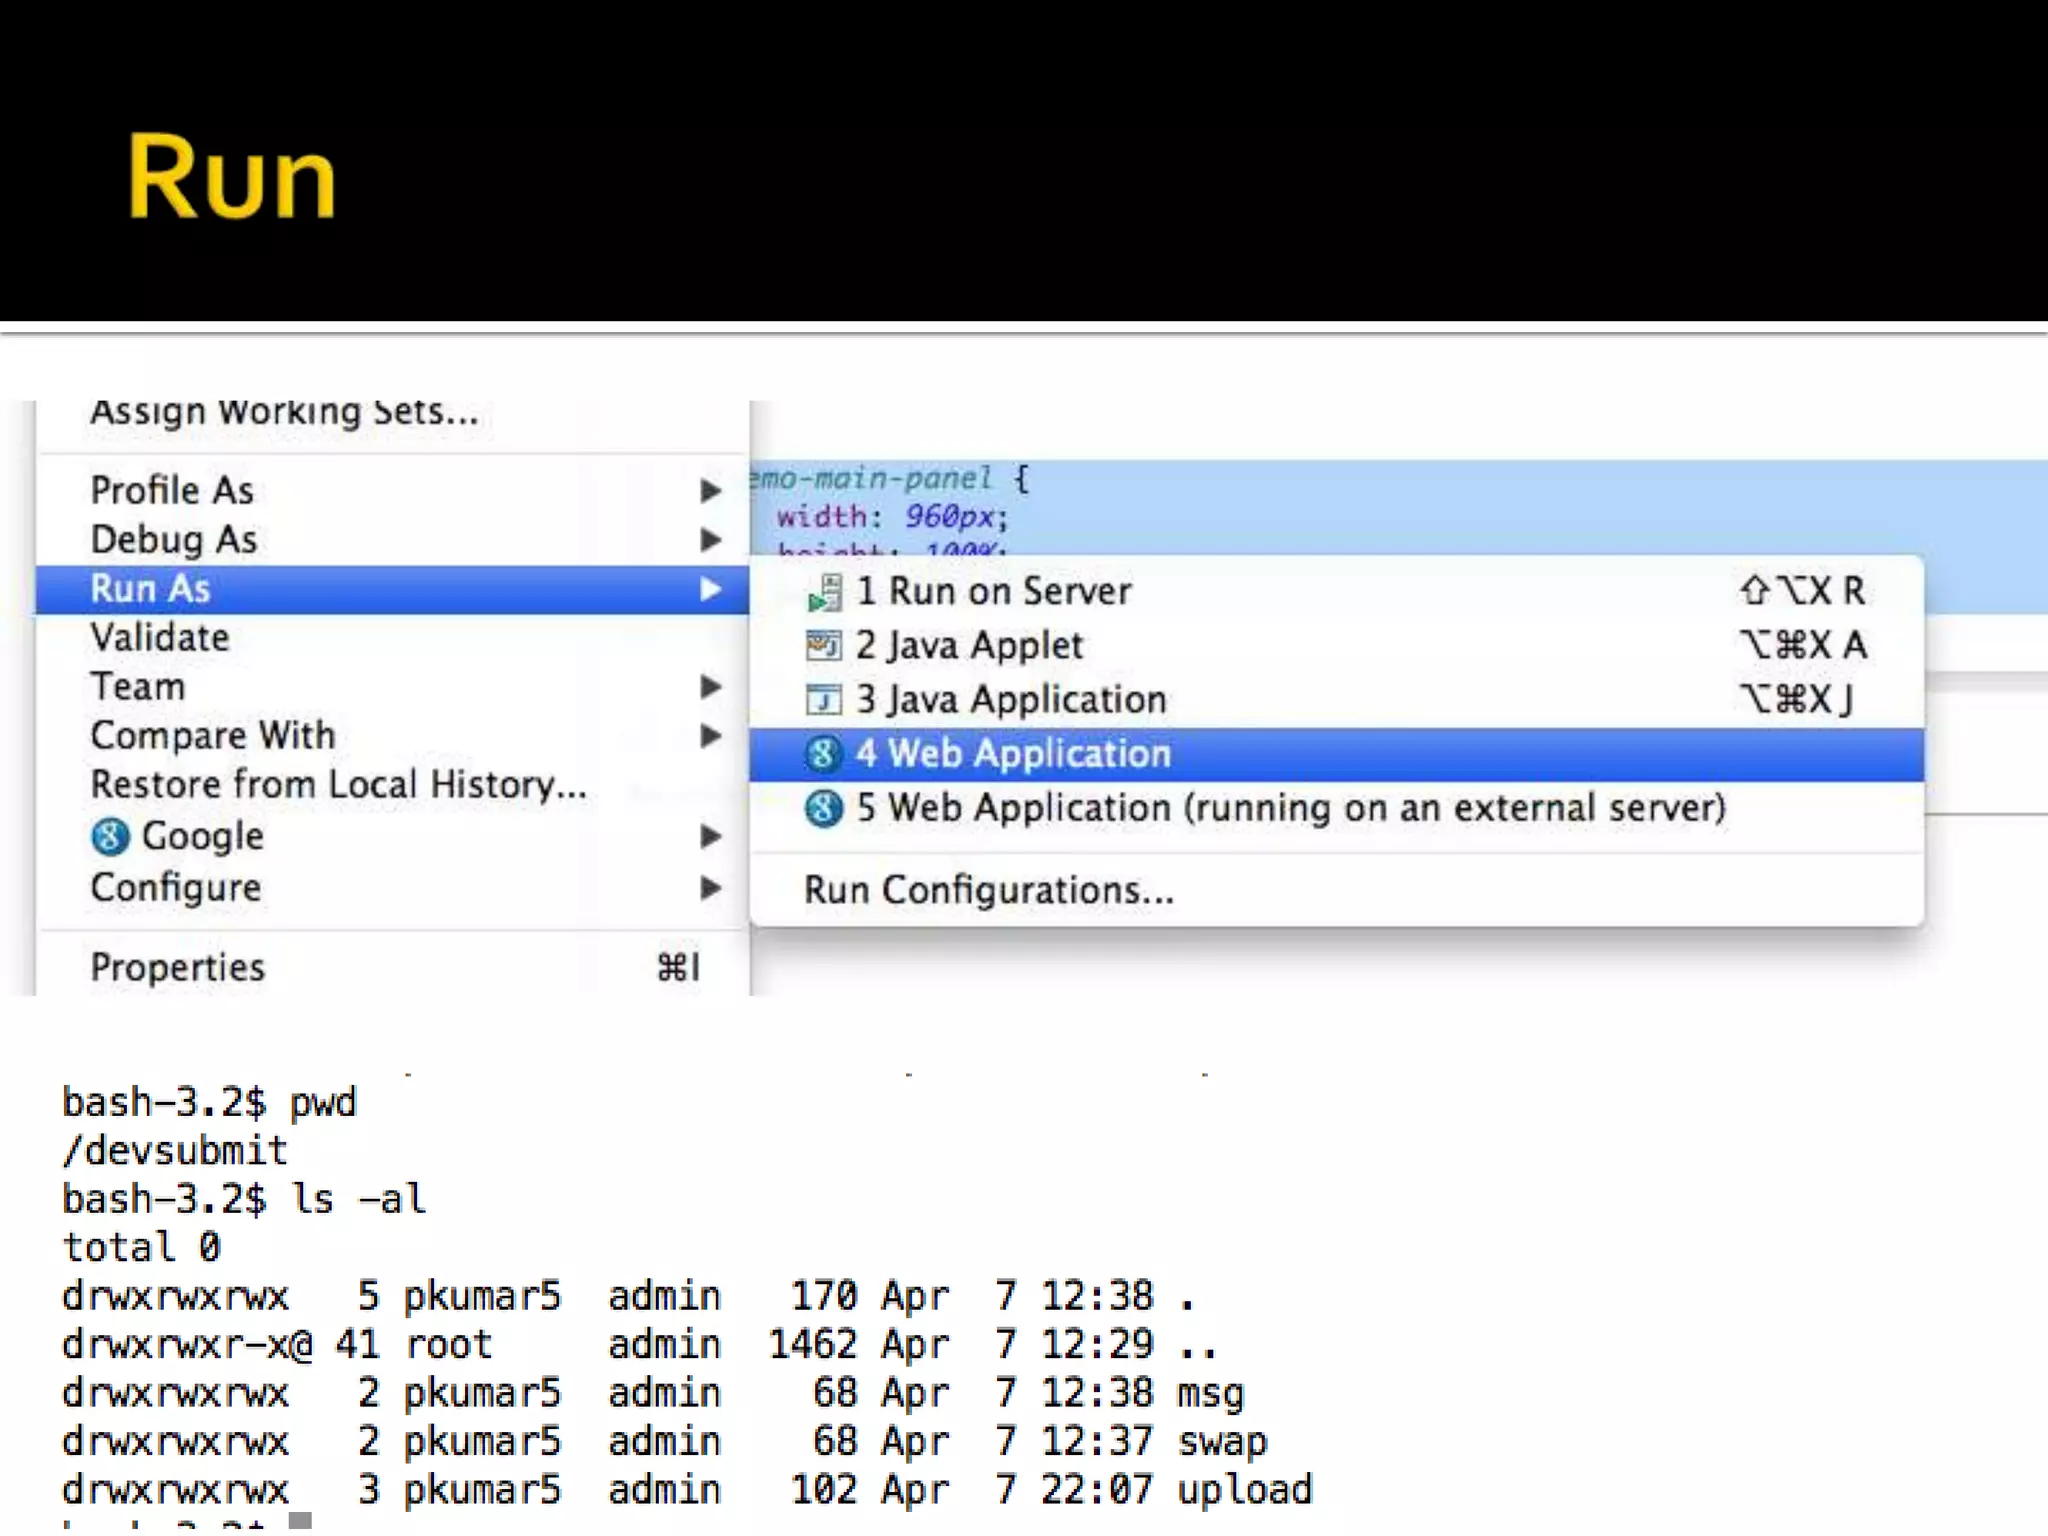2048x1536 pixels.
Task: Click the Java Applet icon
Action: (824, 646)
